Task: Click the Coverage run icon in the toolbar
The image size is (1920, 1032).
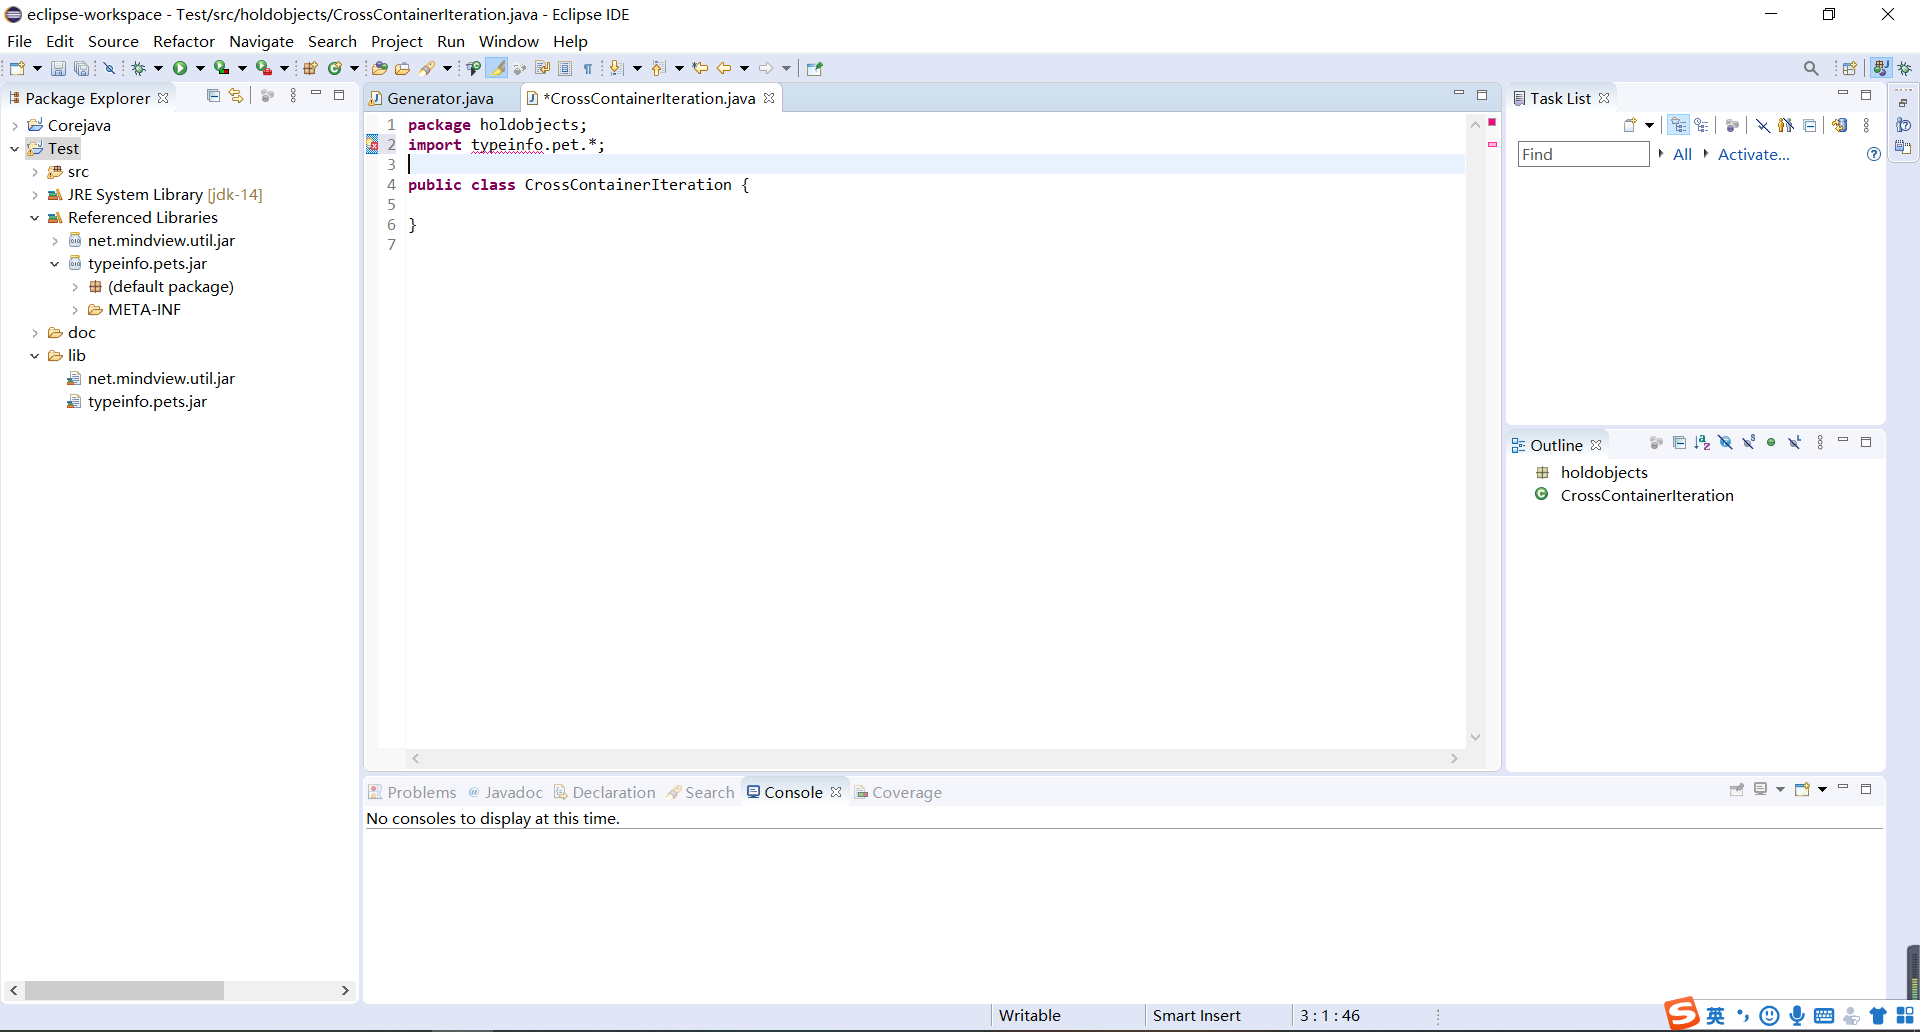Action: click(222, 68)
